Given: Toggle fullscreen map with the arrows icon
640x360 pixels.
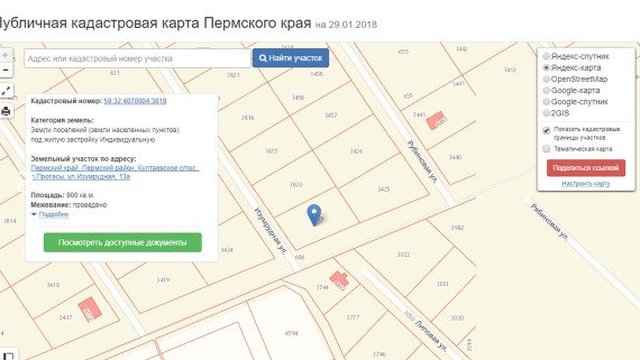Looking at the screenshot, I should click(x=6, y=91).
